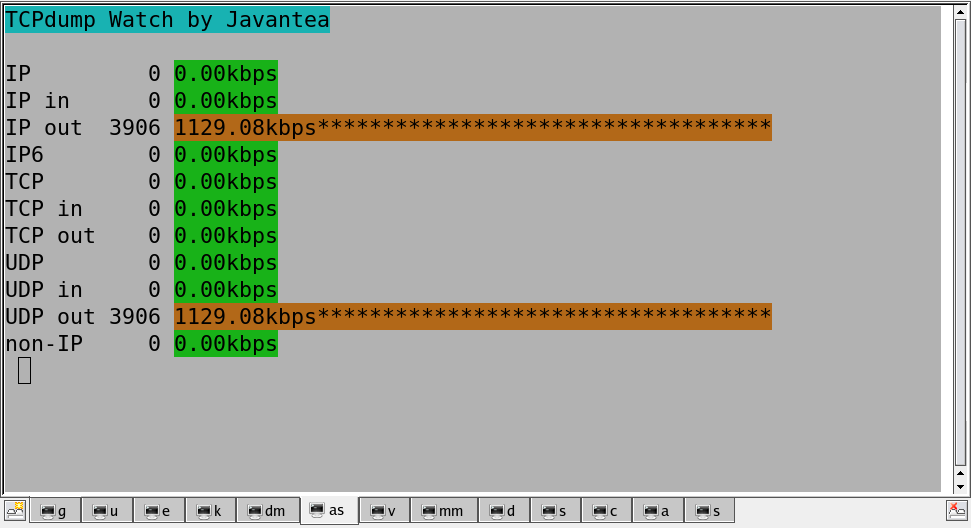The height and width of the screenshot is (528, 971).
Task: Click the "TCP out" row label
Action: [x=50, y=236]
